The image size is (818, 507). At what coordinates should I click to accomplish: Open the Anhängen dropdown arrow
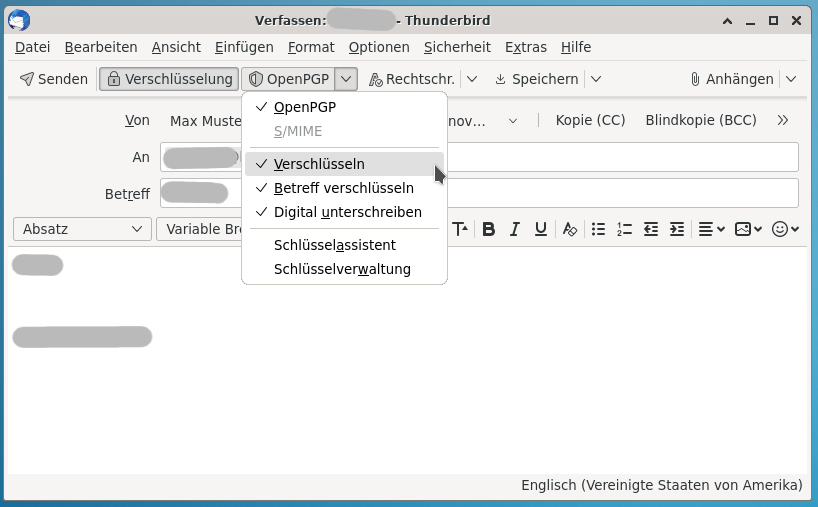tap(791, 79)
